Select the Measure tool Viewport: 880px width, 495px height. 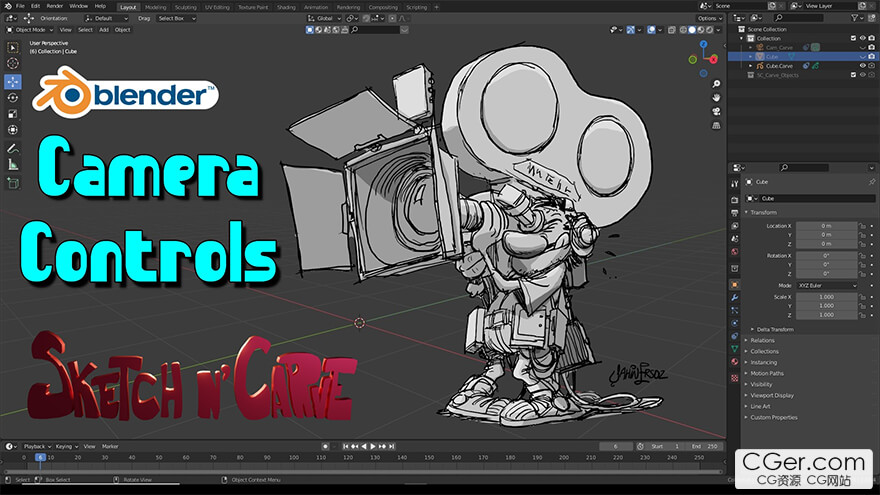tap(13, 164)
